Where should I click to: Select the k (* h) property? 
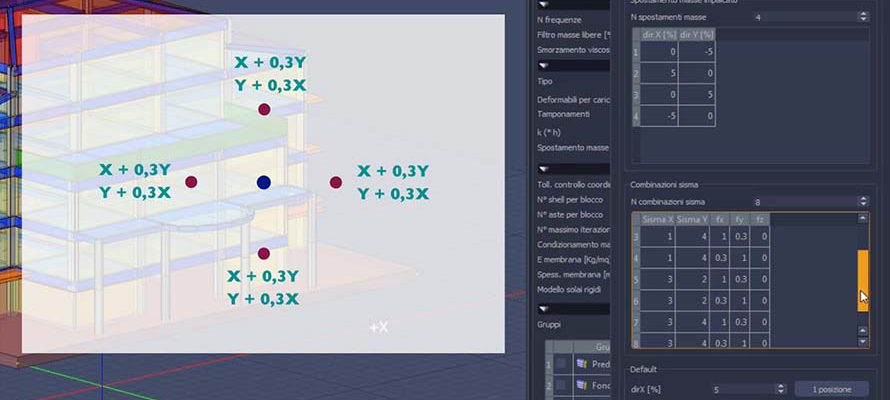[549, 132]
